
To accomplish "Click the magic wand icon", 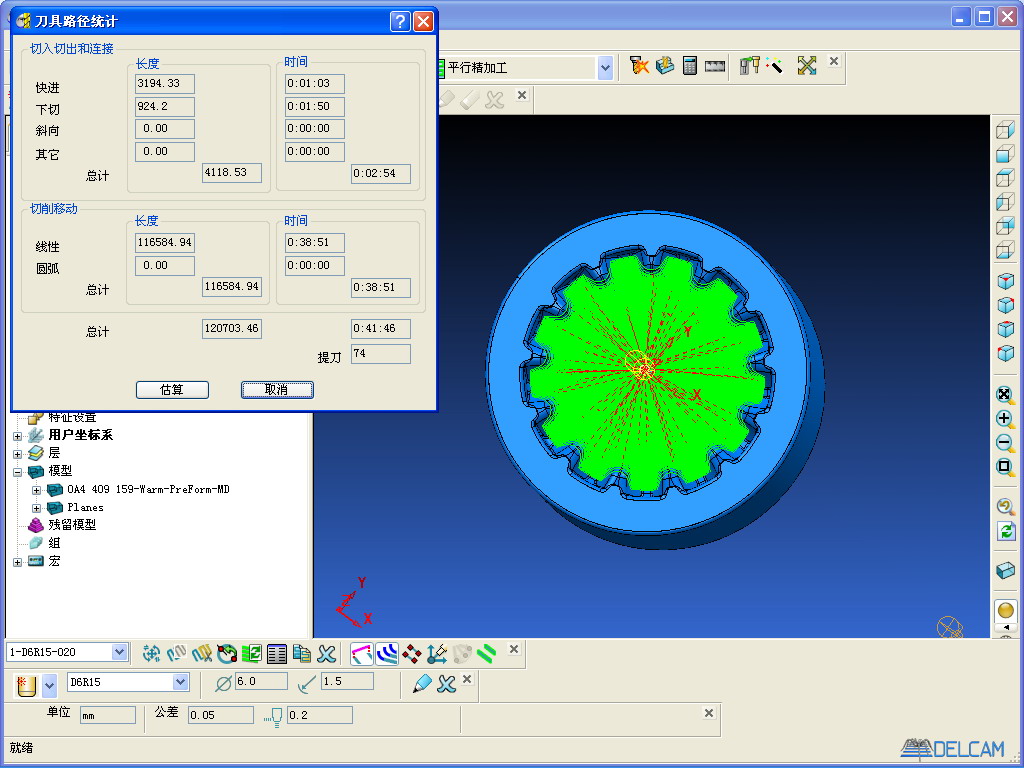I will tap(775, 65).
